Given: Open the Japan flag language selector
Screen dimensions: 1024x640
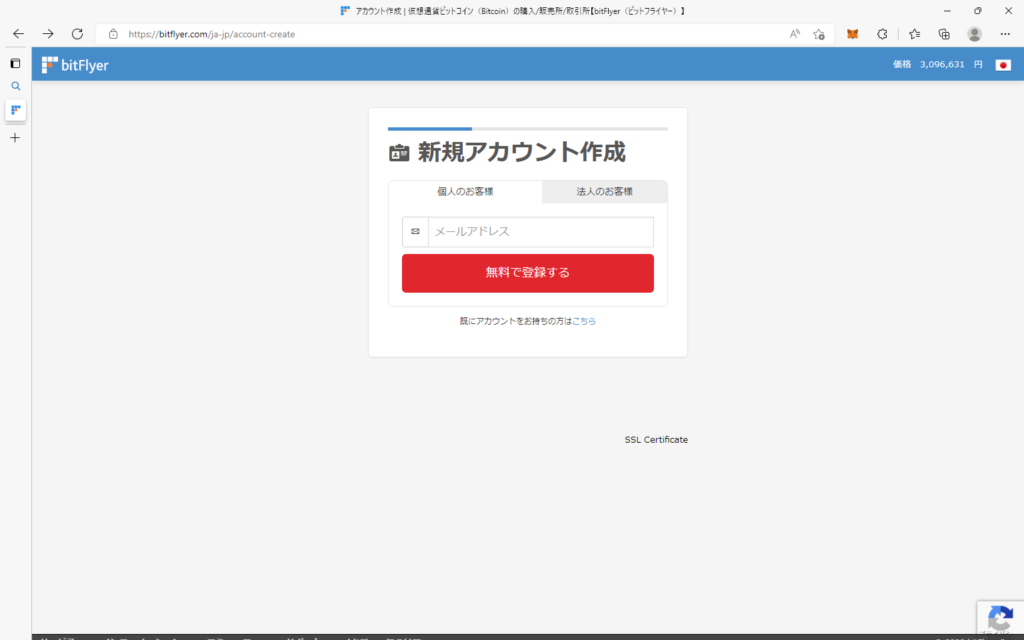Looking at the screenshot, I should [1003, 65].
